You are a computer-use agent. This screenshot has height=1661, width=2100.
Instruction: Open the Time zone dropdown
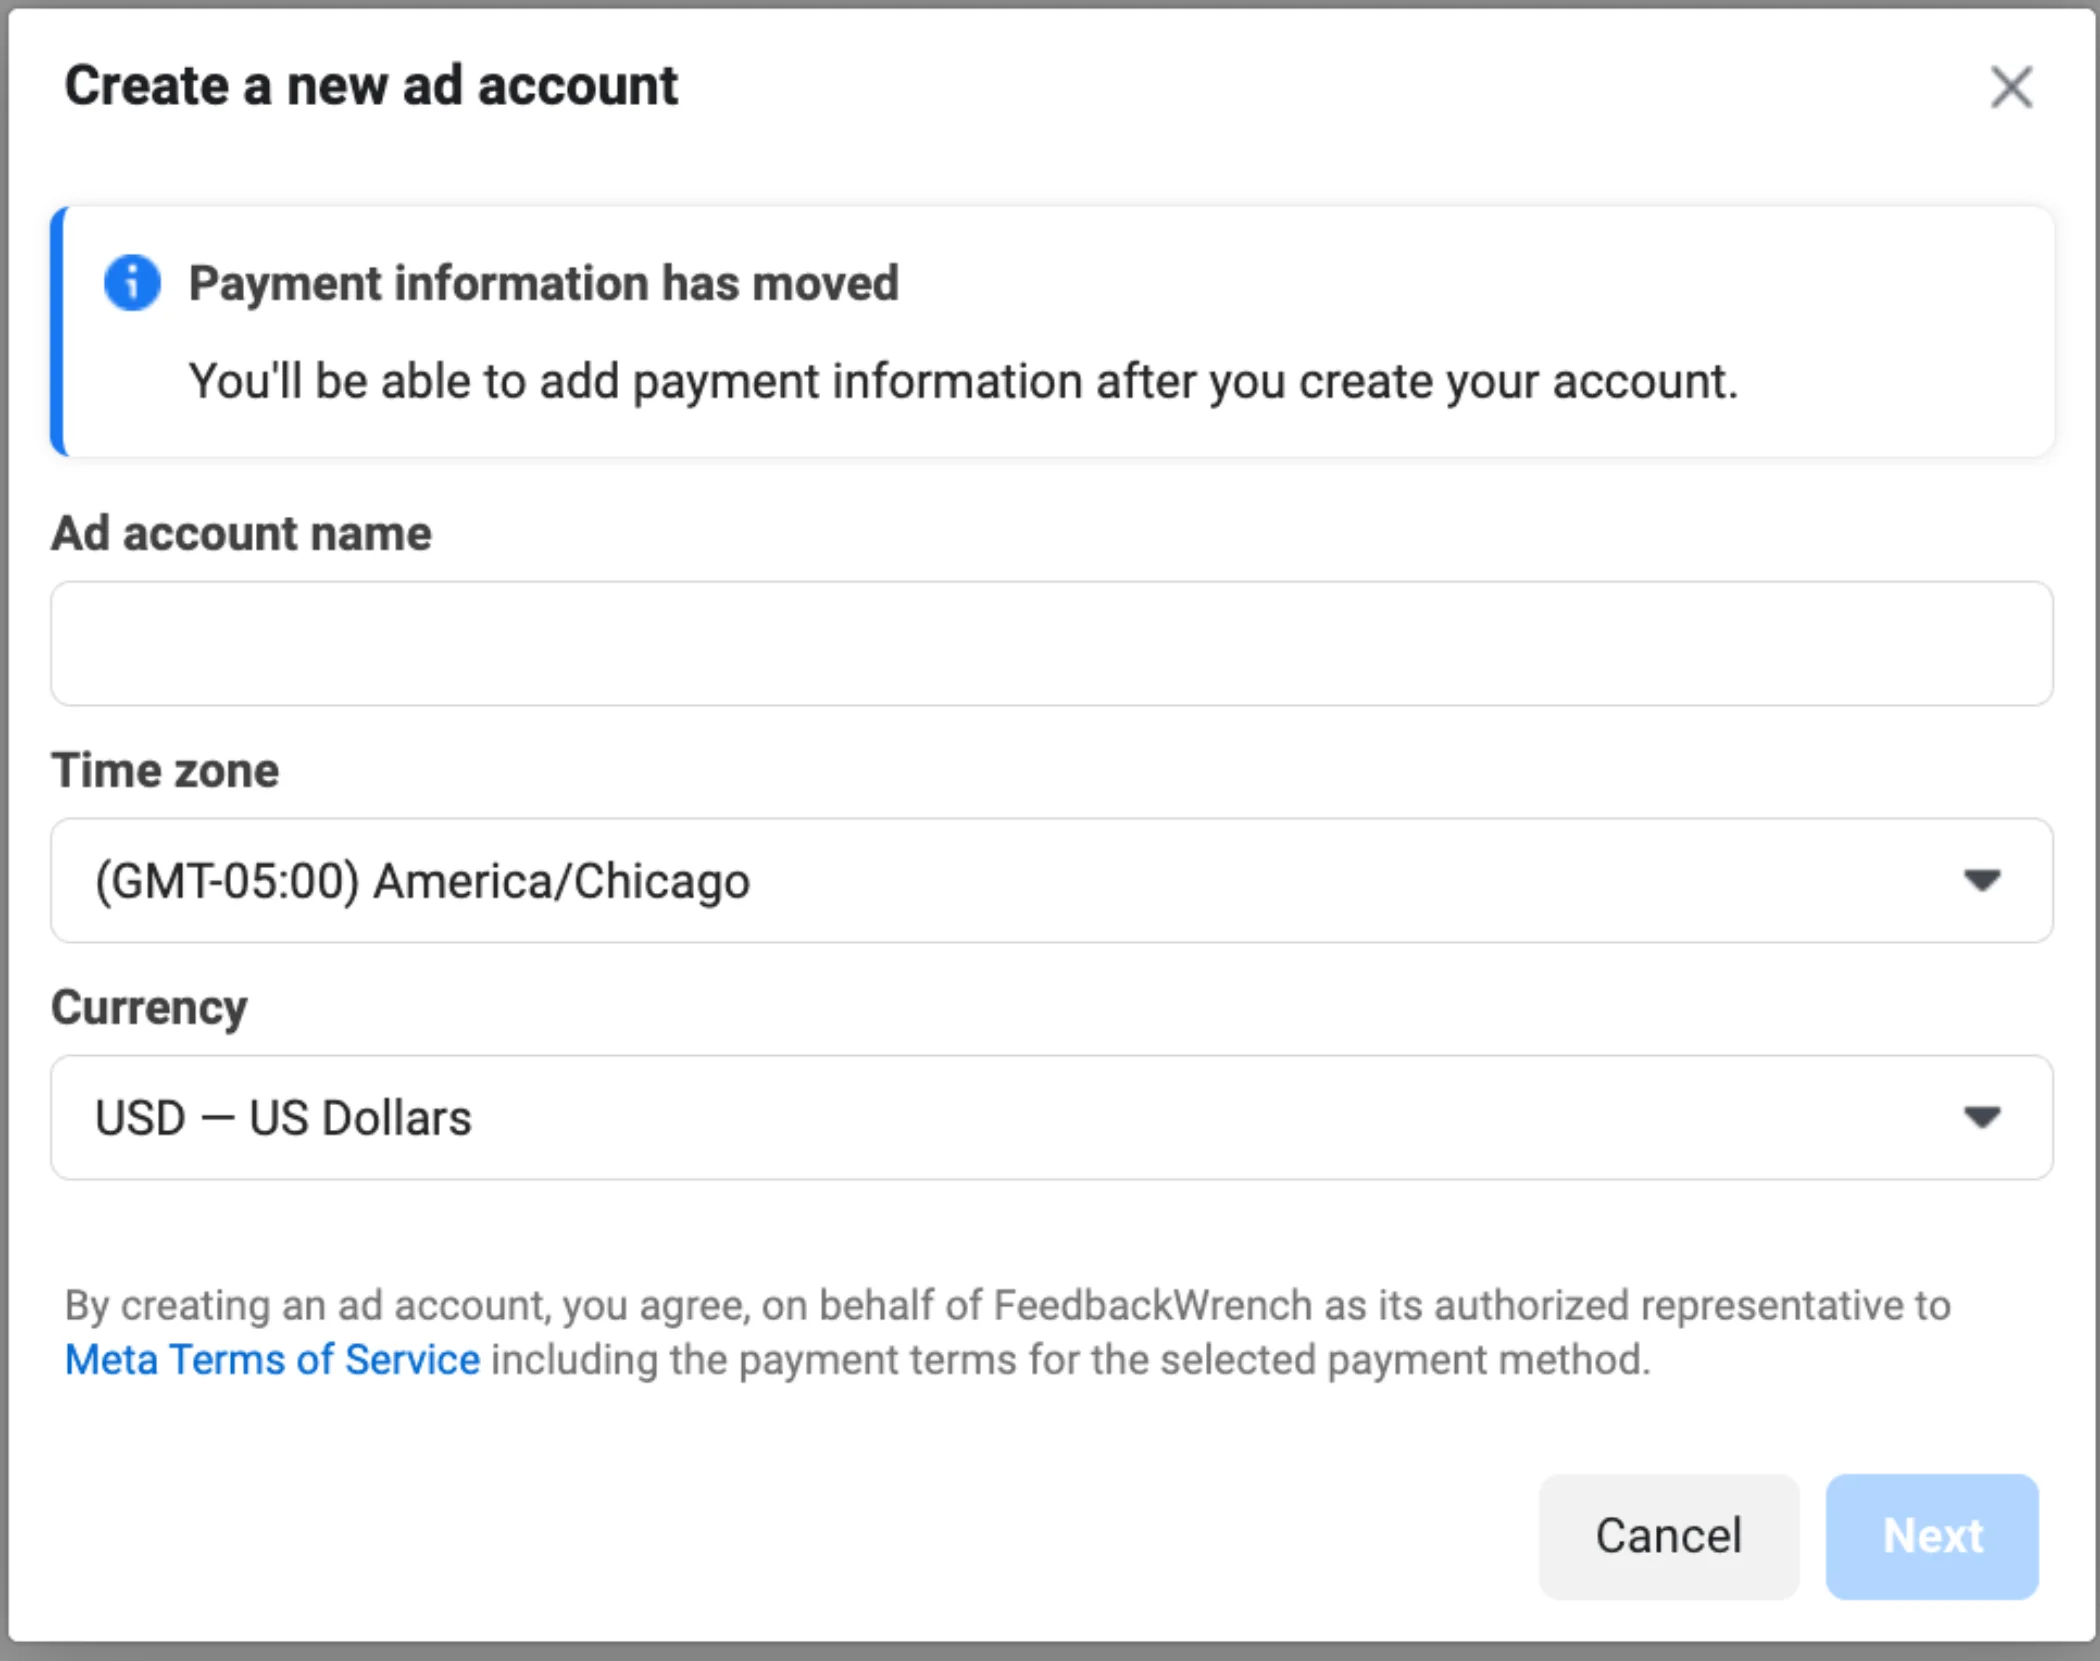pyautogui.click(x=1051, y=881)
